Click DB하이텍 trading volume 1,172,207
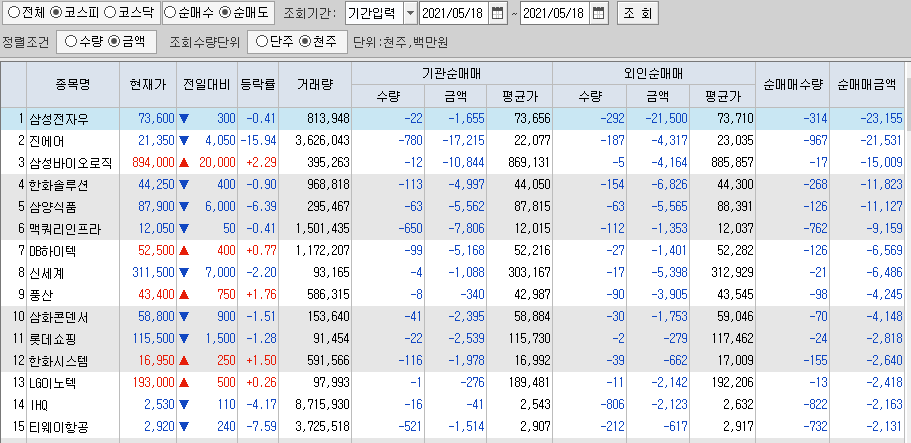 (x=322, y=251)
